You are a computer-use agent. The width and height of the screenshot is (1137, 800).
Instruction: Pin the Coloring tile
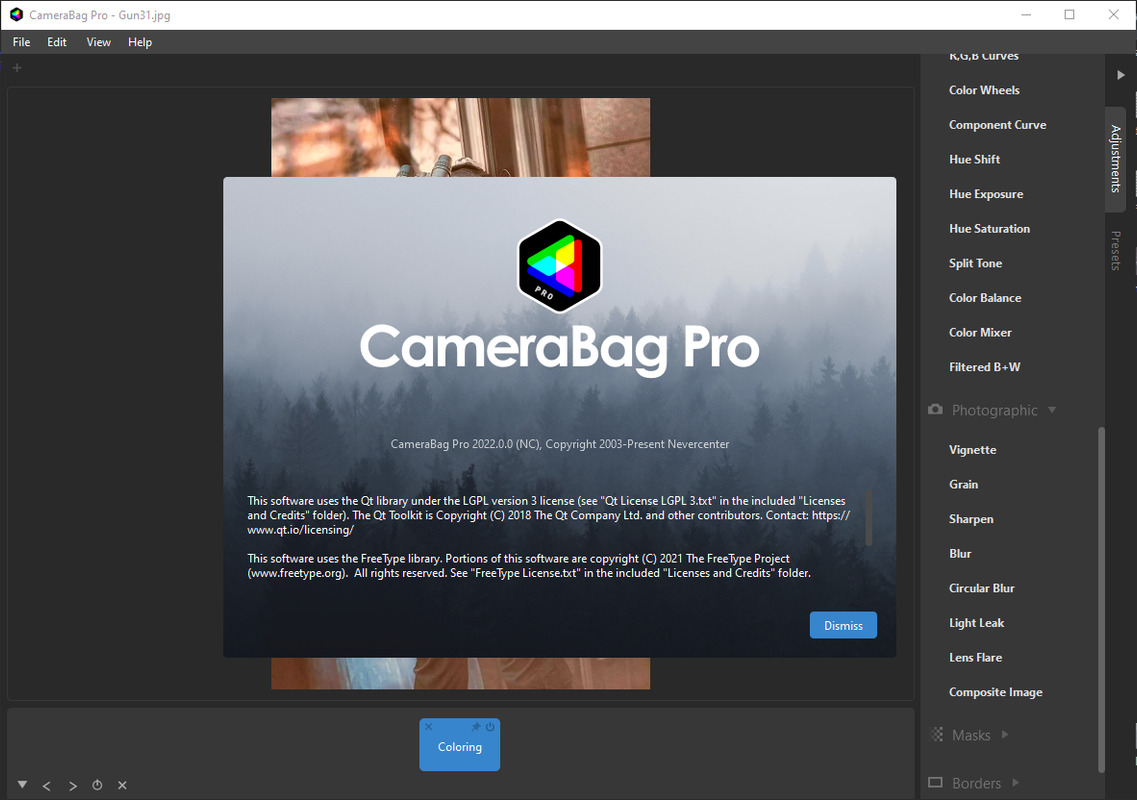tap(476, 727)
